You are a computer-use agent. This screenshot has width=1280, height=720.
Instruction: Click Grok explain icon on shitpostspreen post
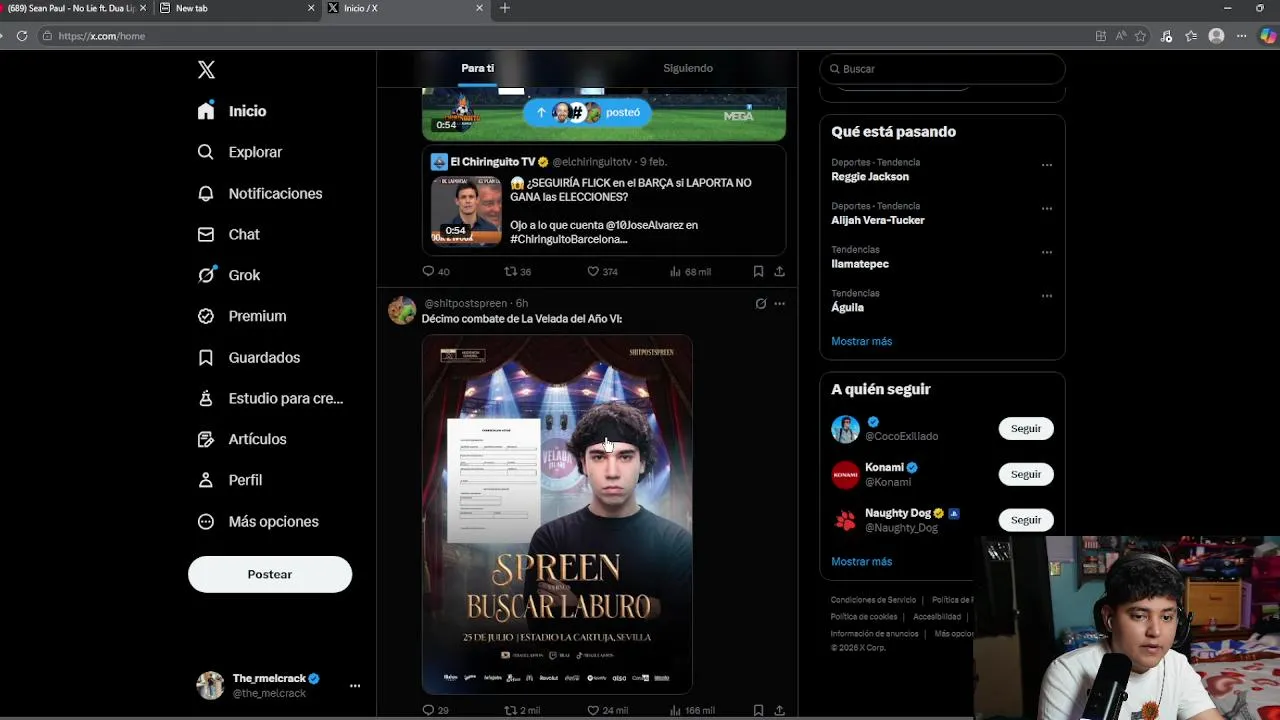pos(761,303)
